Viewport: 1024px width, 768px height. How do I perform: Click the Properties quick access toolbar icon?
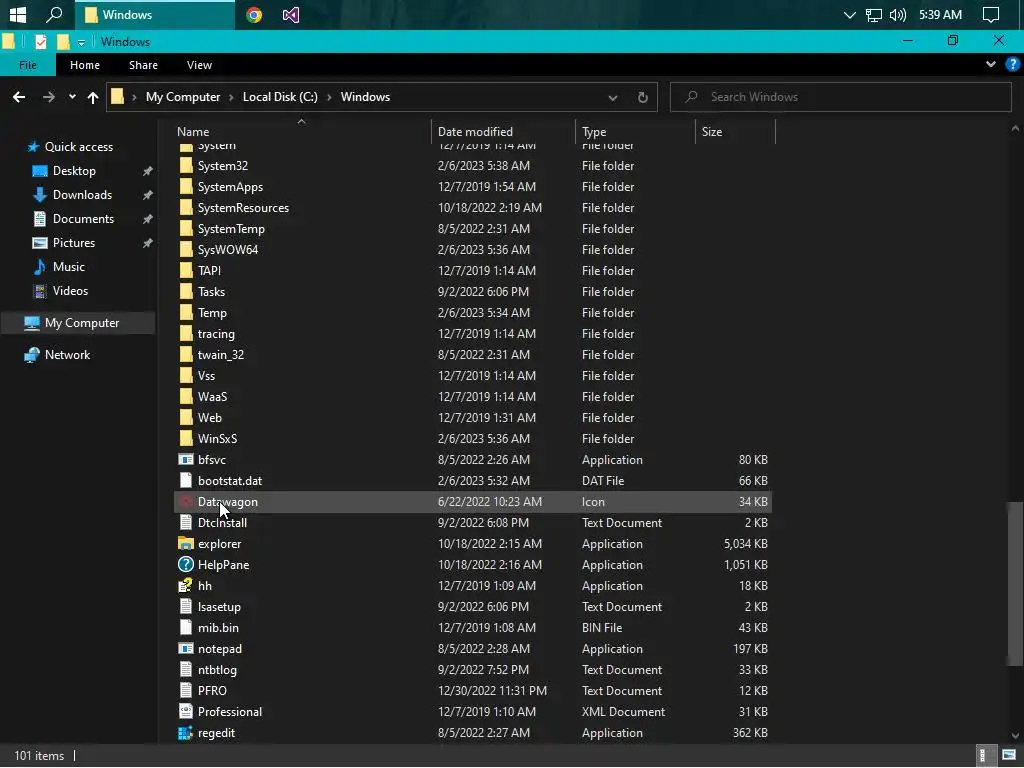pyautogui.click(x=40, y=42)
